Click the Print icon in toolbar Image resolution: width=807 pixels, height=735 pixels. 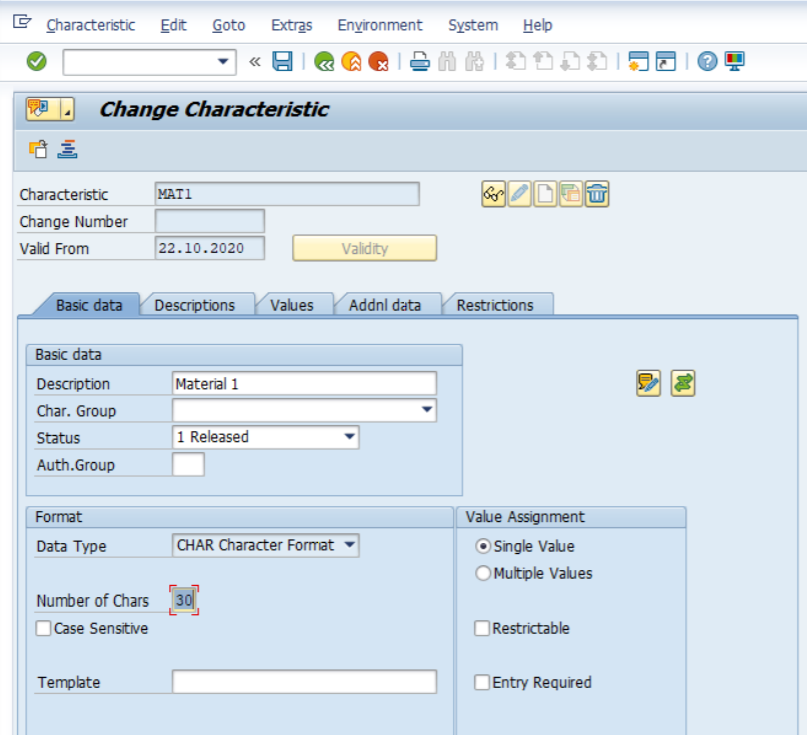coord(420,62)
